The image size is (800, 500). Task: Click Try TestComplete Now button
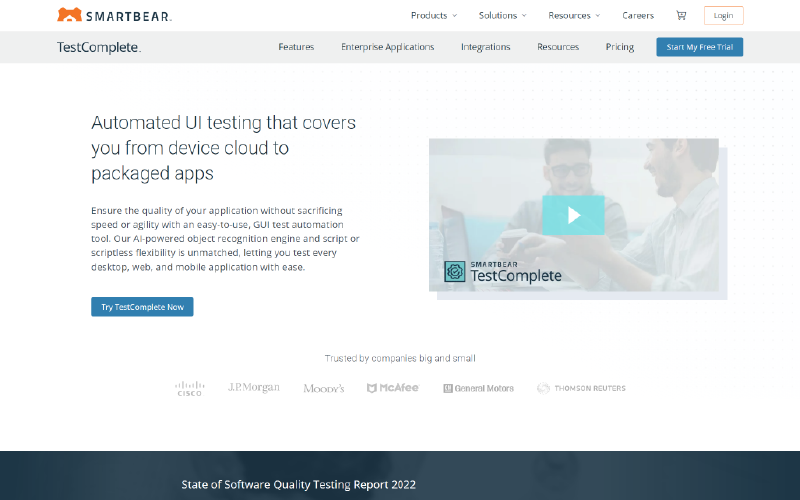pos(142,307)
